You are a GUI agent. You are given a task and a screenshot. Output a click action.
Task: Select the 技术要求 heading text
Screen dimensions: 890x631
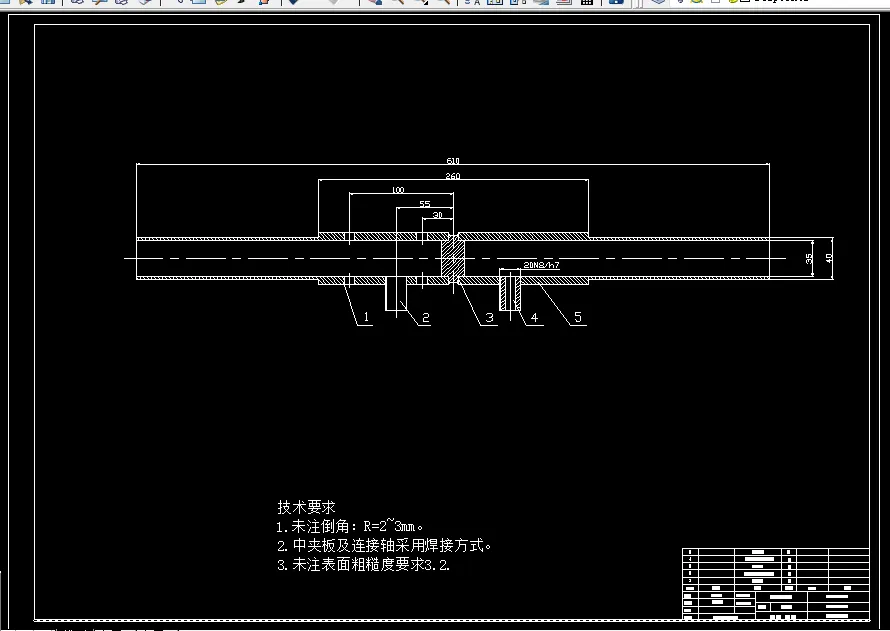307,507
